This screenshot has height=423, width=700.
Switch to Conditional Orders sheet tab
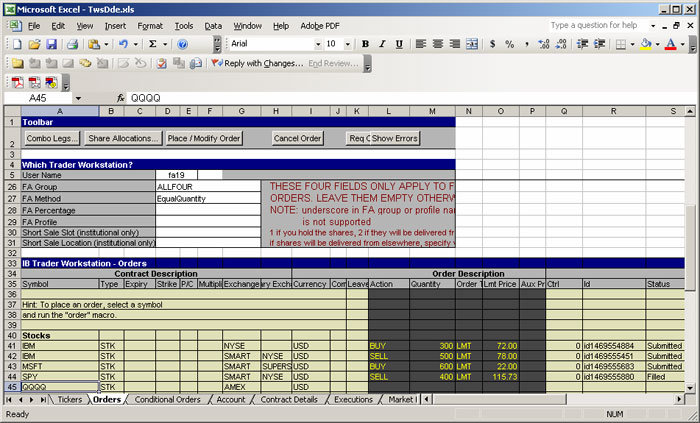coord(167,399)
